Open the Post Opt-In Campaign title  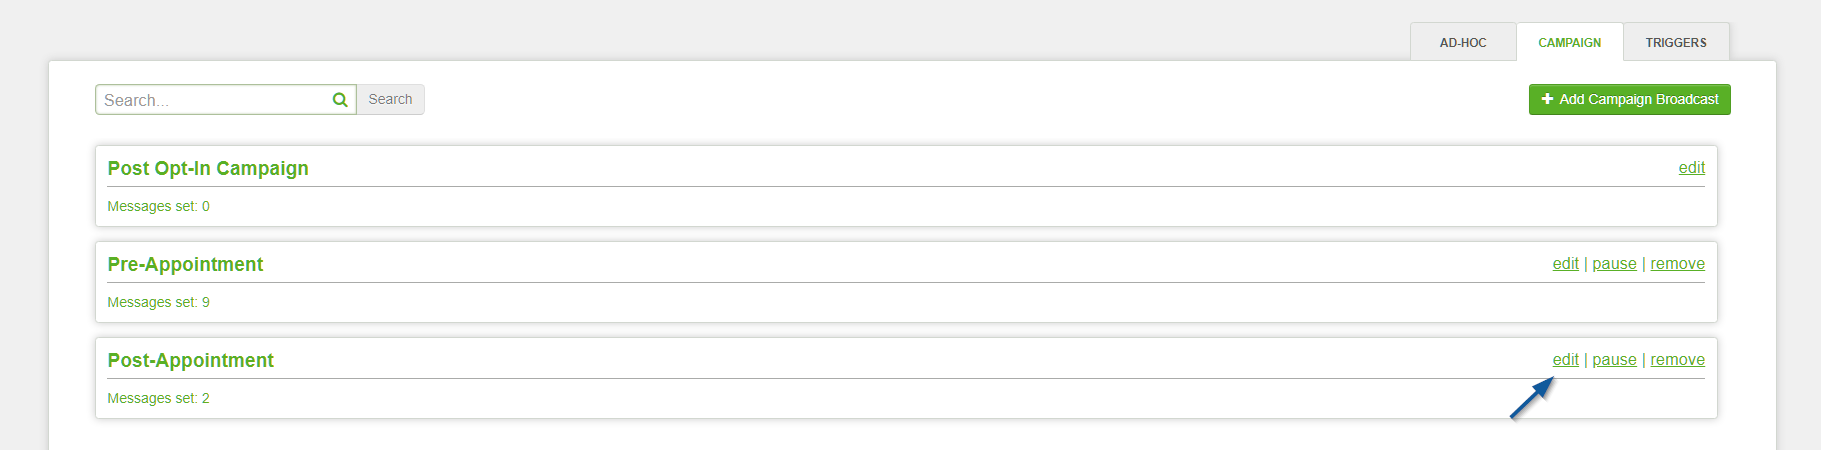208,168
